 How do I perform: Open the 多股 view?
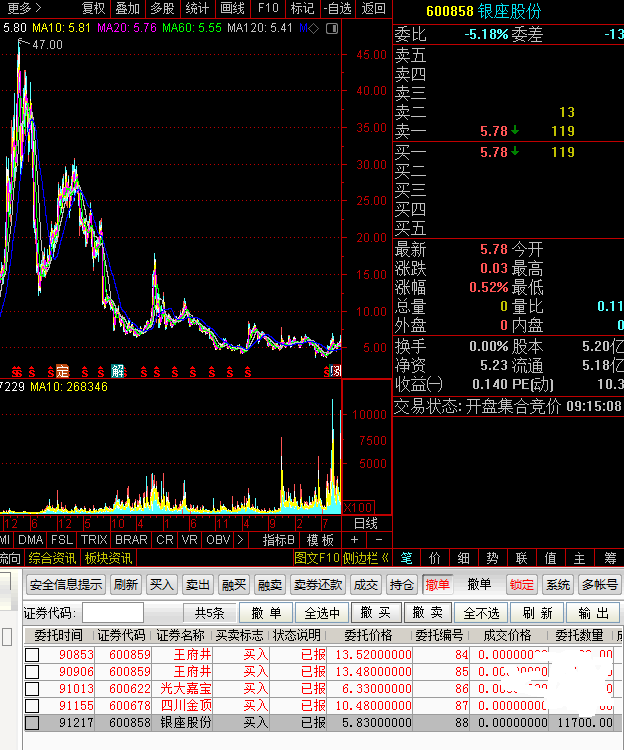[x=163, y=8]
